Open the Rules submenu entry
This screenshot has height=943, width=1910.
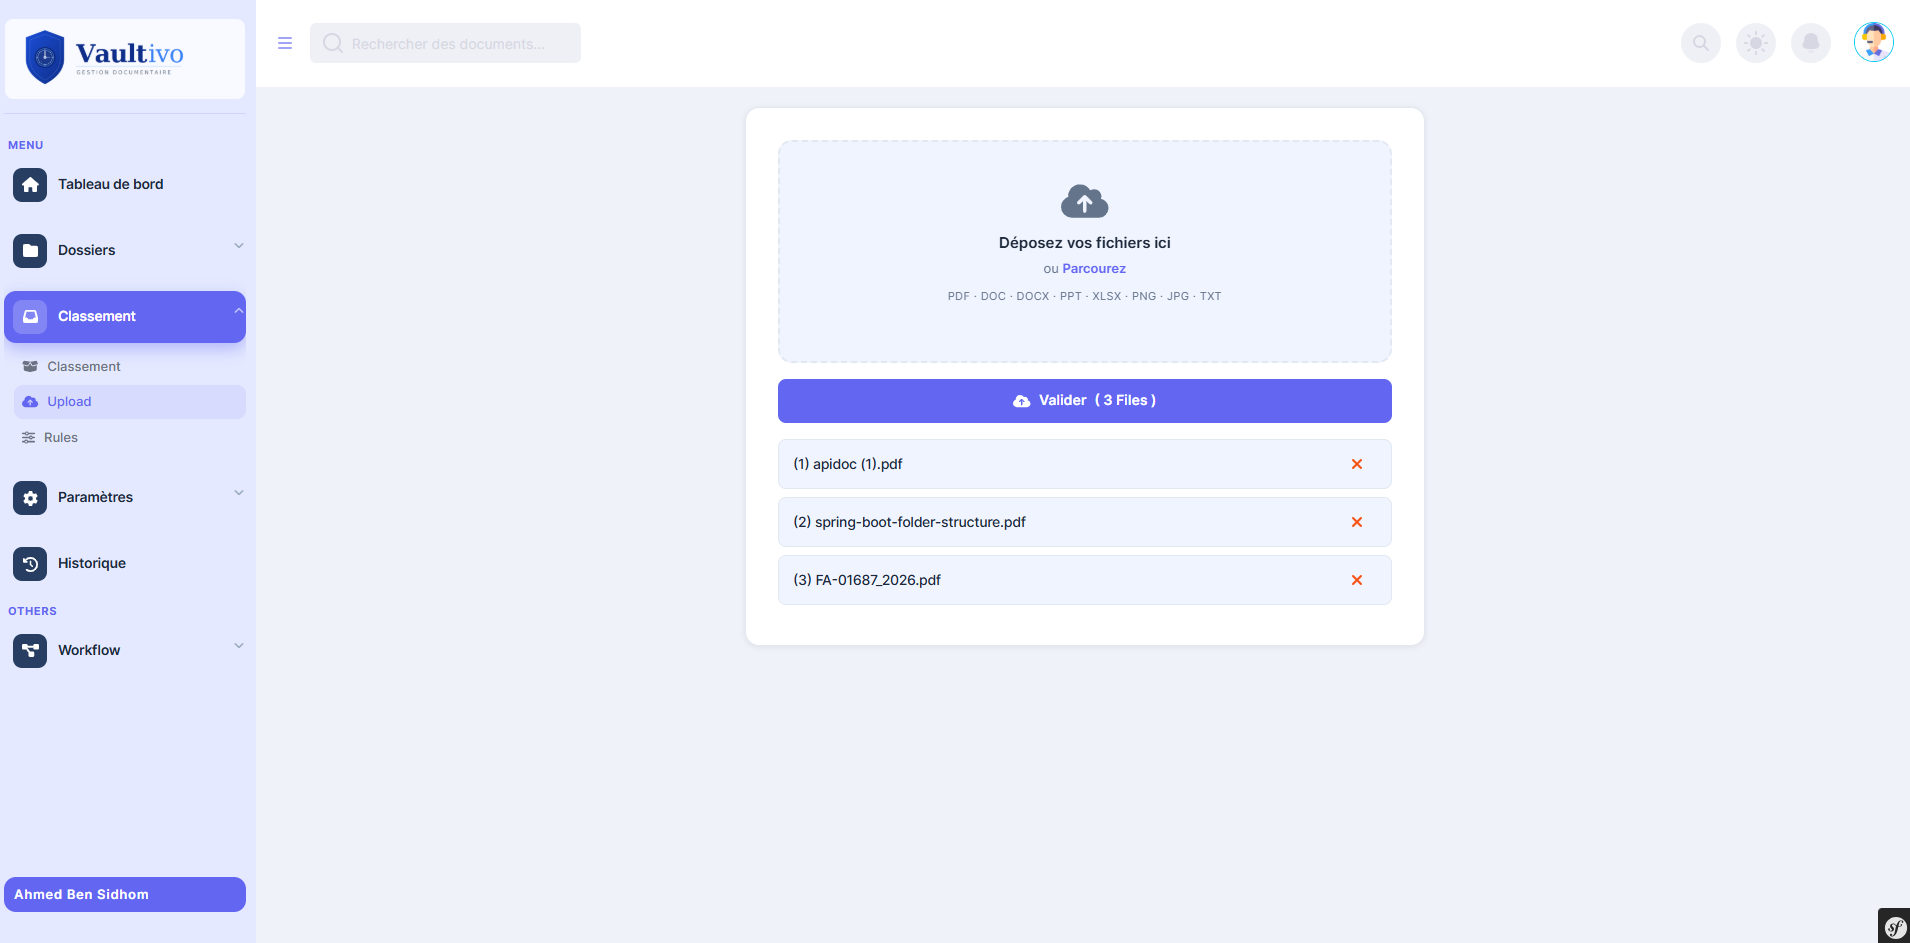point(130,438)
